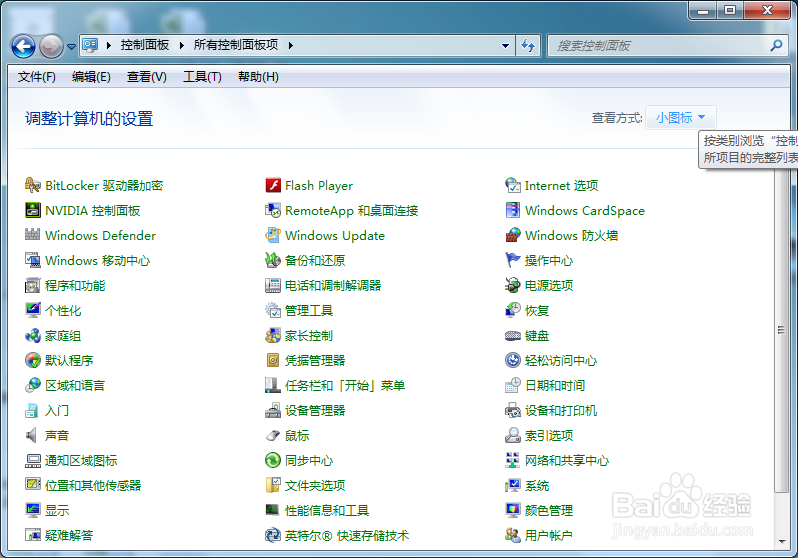Open the 设备管理器 link

[315, 410]
